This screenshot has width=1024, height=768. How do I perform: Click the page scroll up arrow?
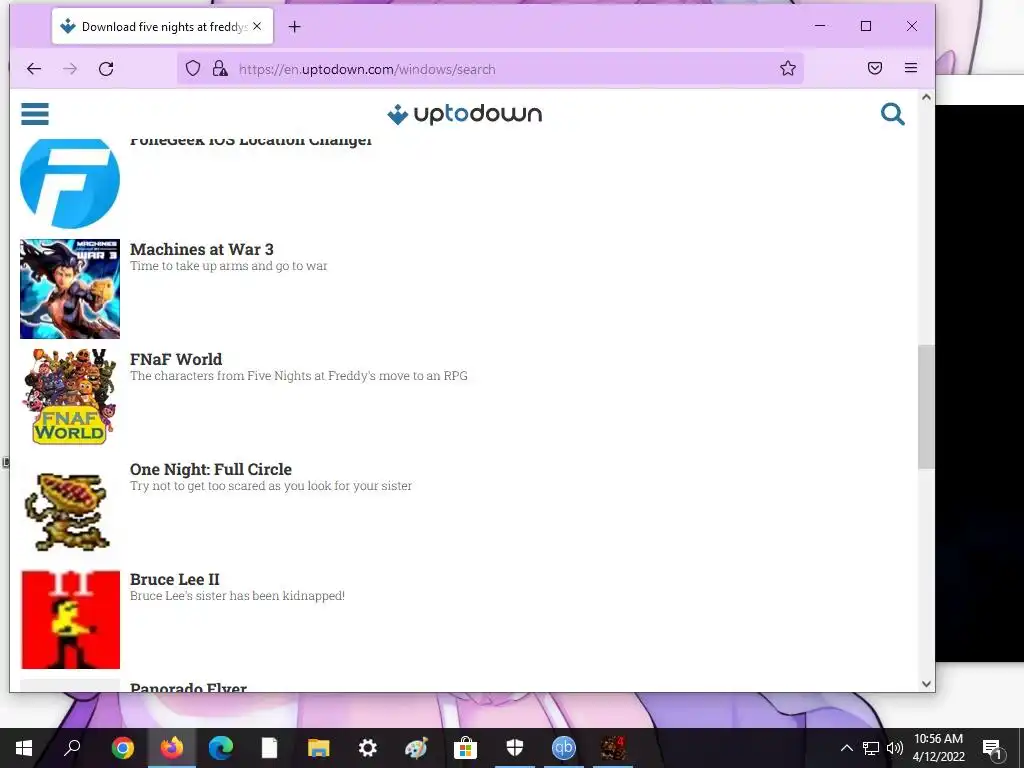(x=925, y=97)
